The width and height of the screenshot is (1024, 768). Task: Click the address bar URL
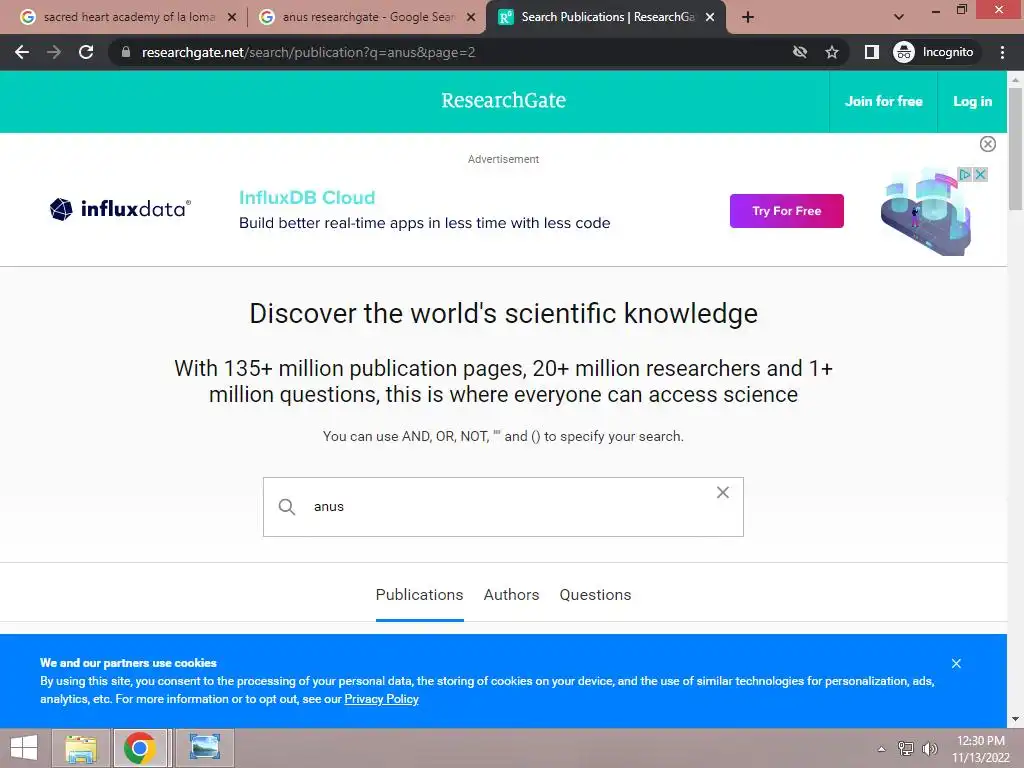click(308, 52)
